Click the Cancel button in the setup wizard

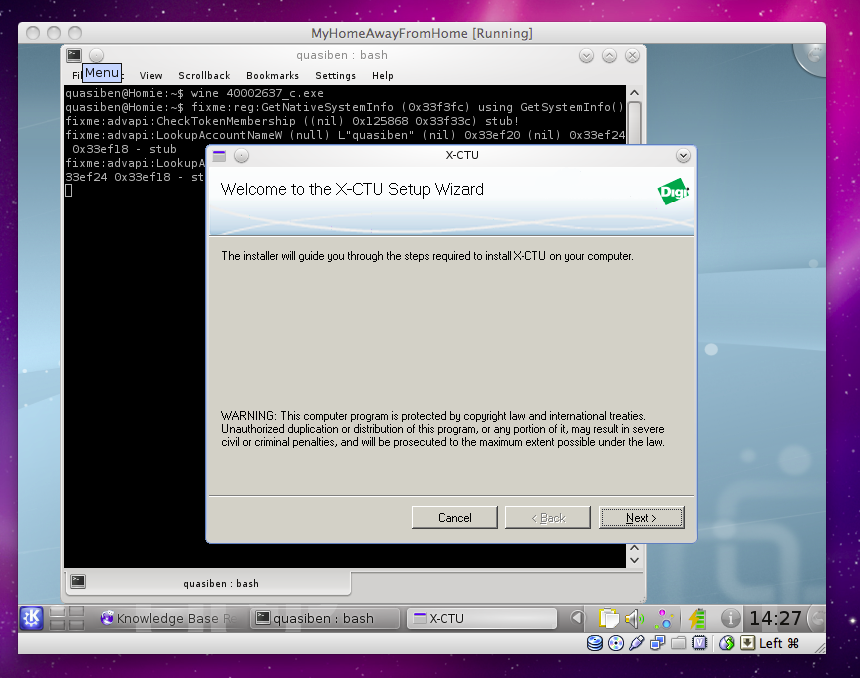(x=455, y=517)
